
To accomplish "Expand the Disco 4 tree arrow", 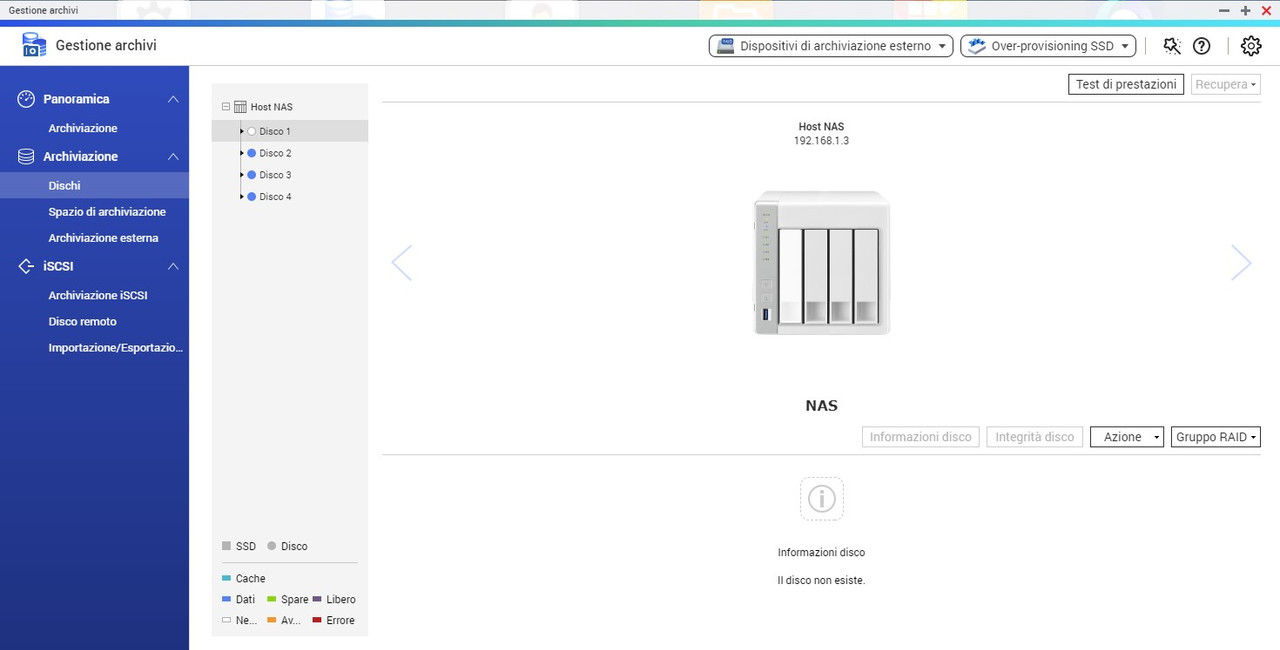I will coord(242,197).
